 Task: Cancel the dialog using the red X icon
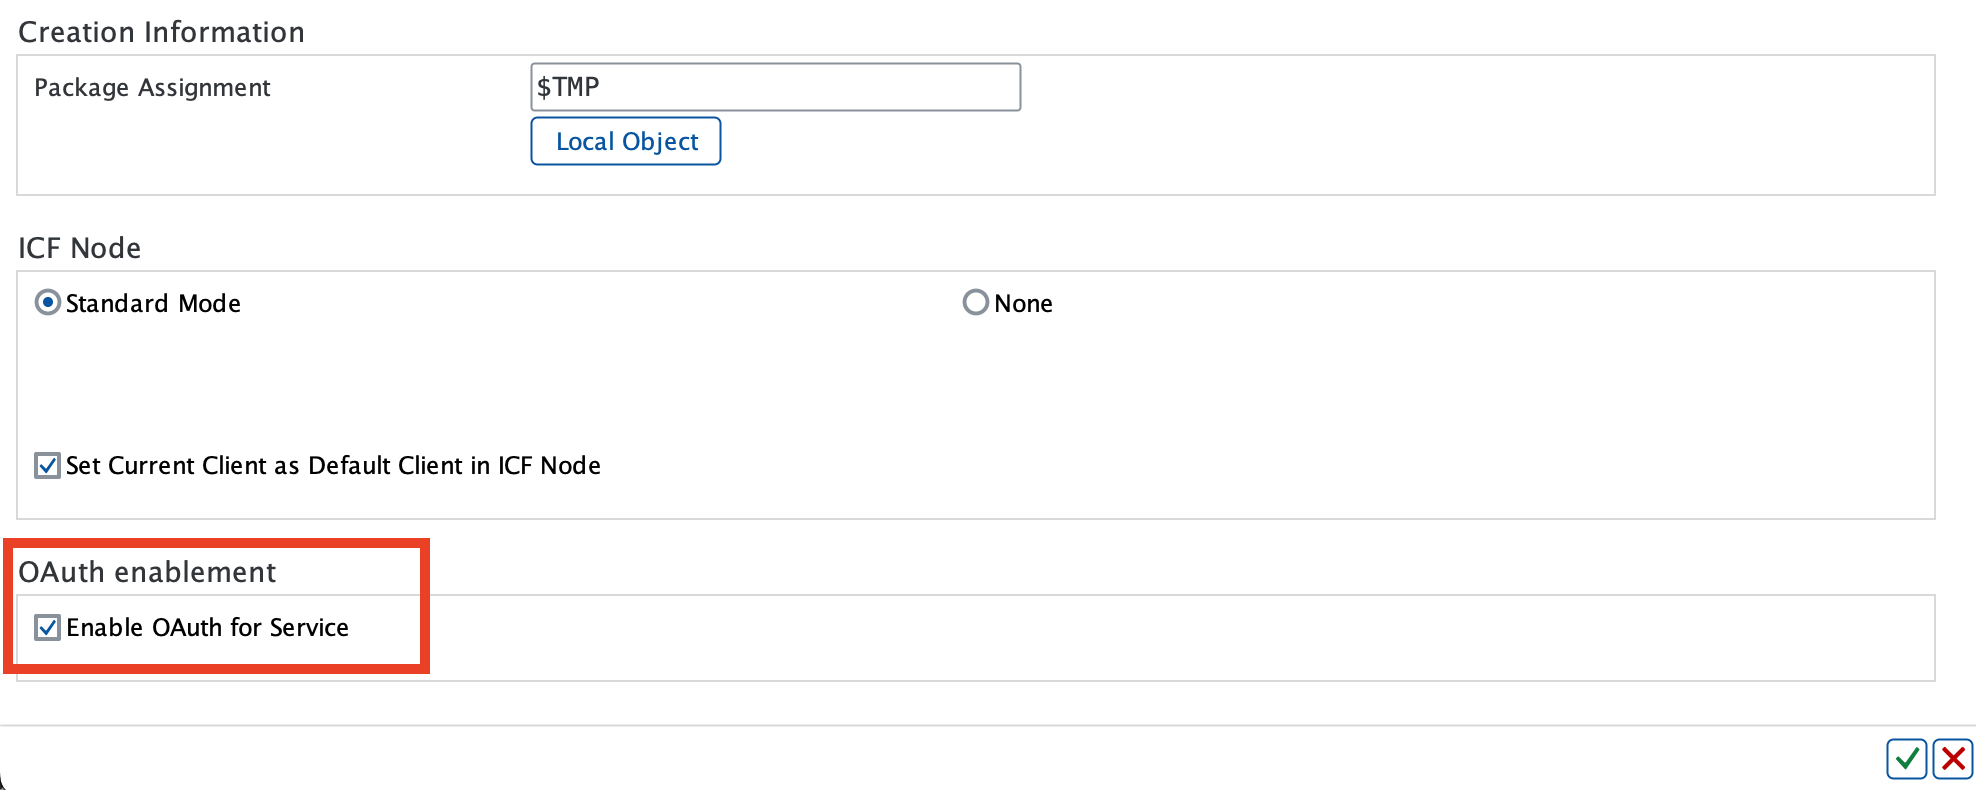[x=1951, y=759]
